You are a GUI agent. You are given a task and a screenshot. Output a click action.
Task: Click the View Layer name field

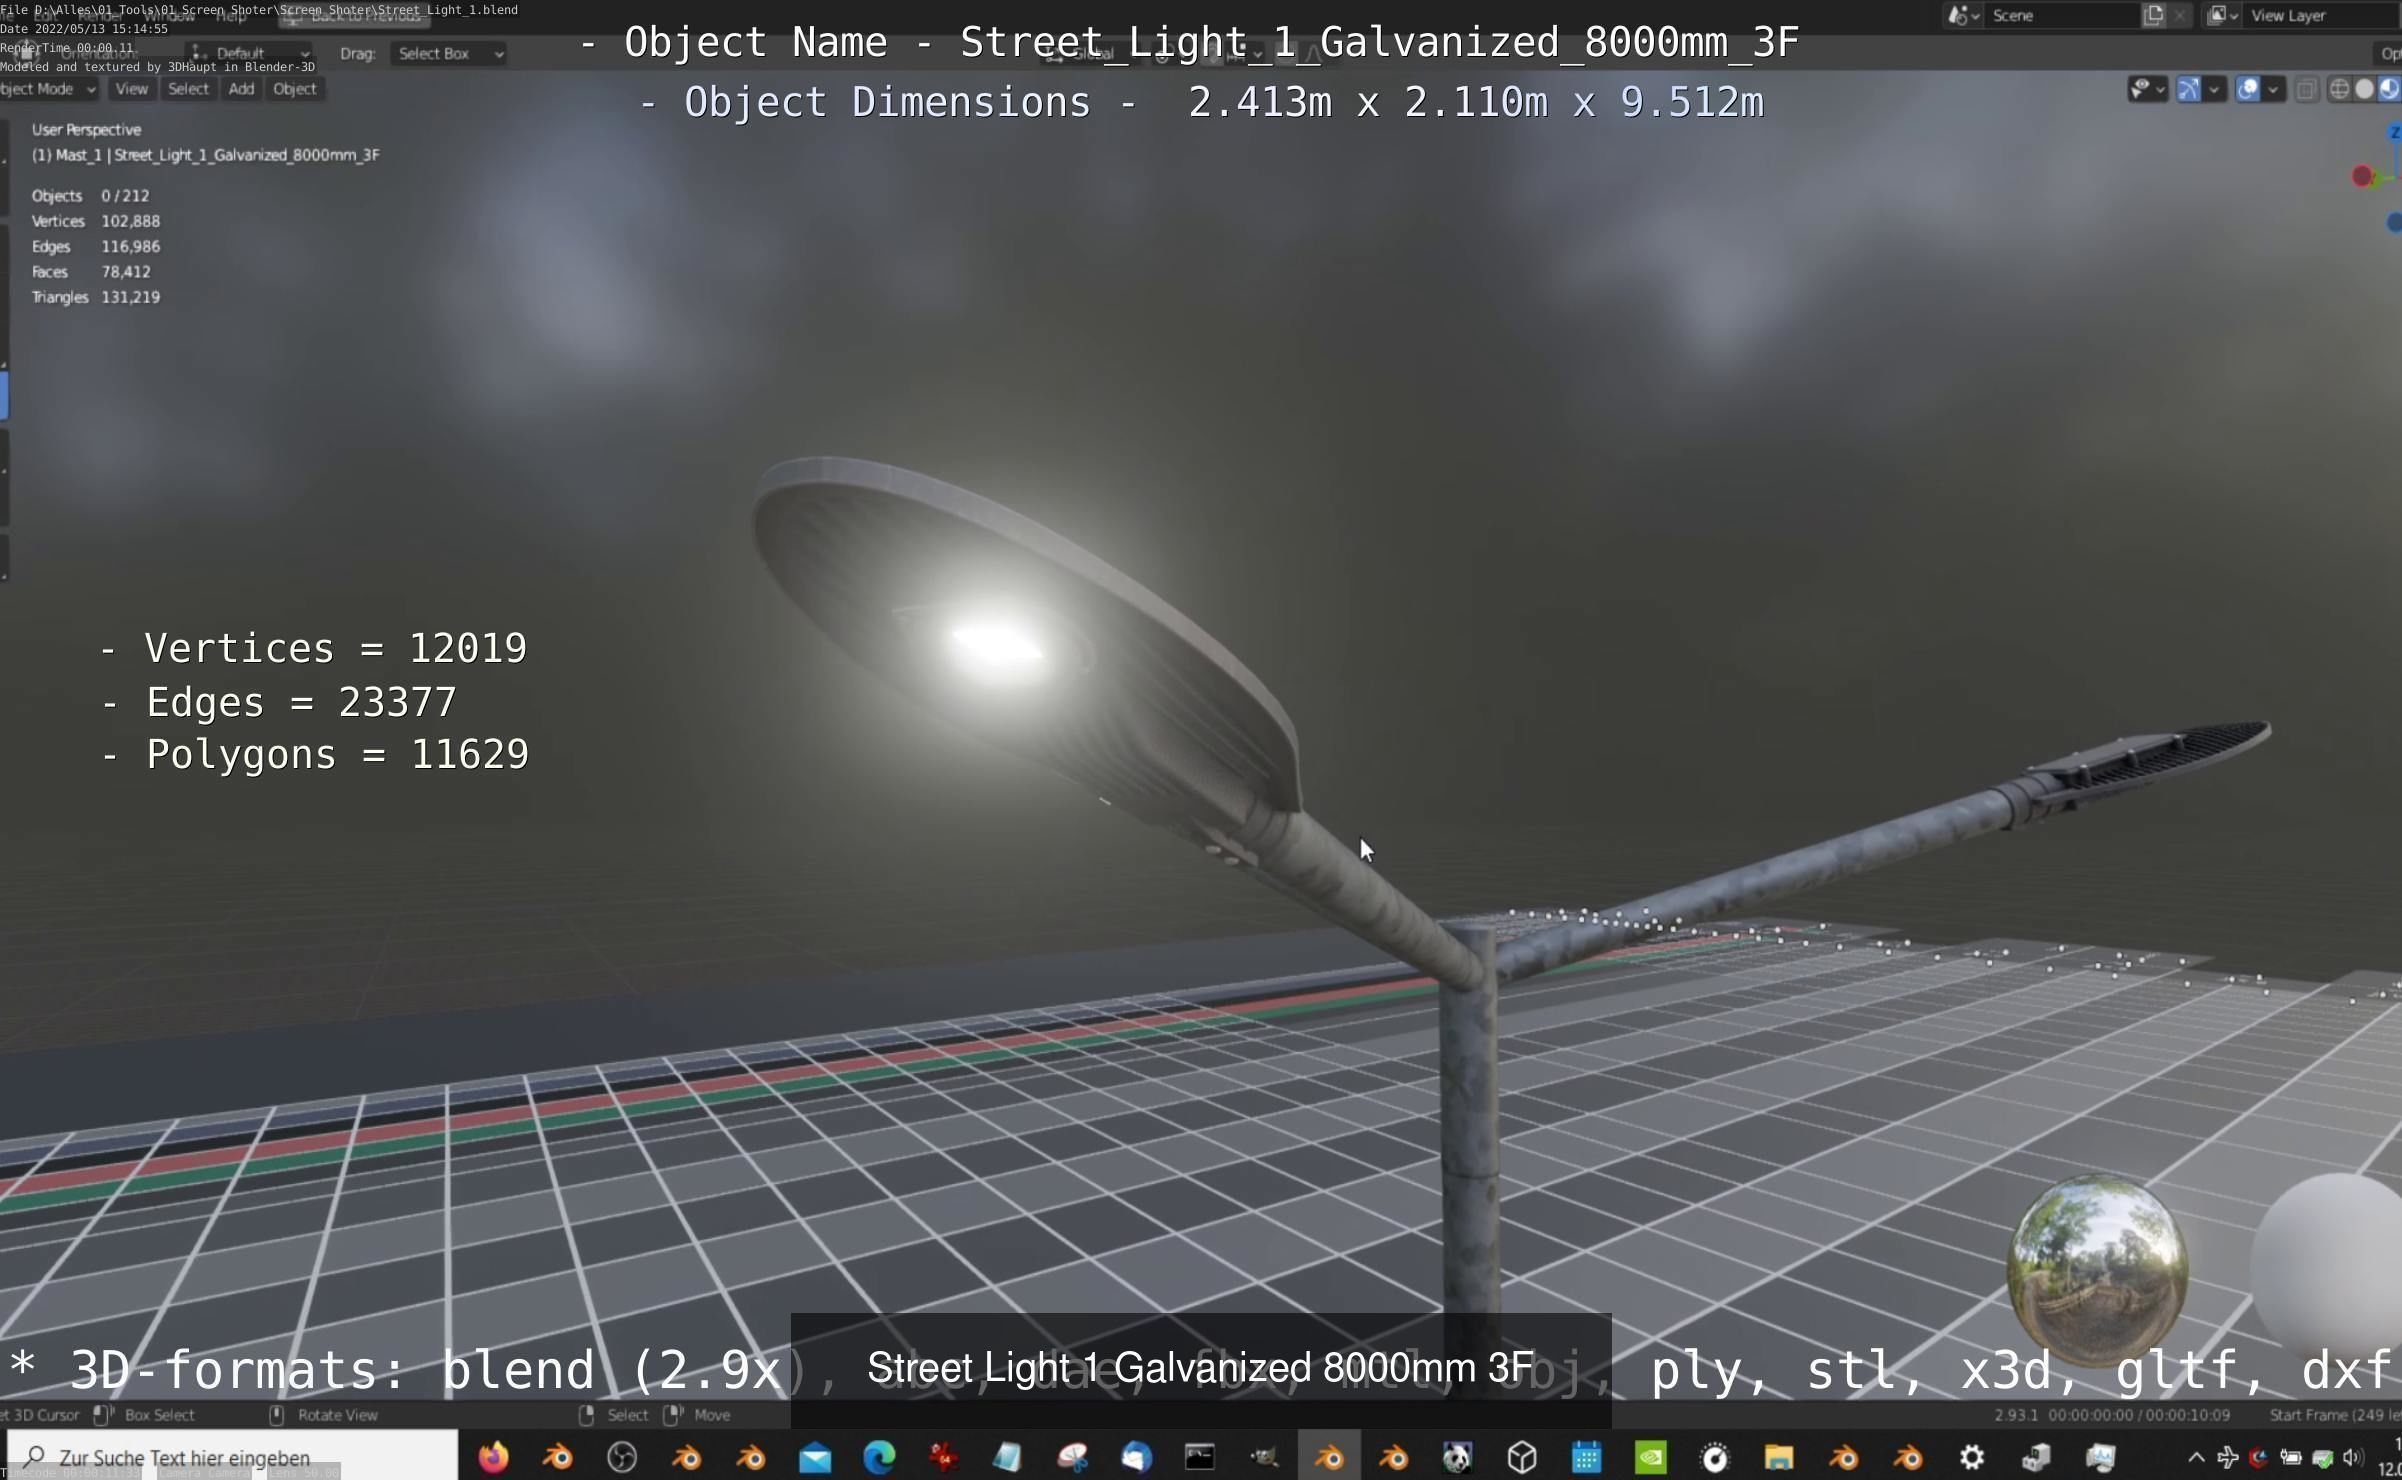coord(2322,15)
